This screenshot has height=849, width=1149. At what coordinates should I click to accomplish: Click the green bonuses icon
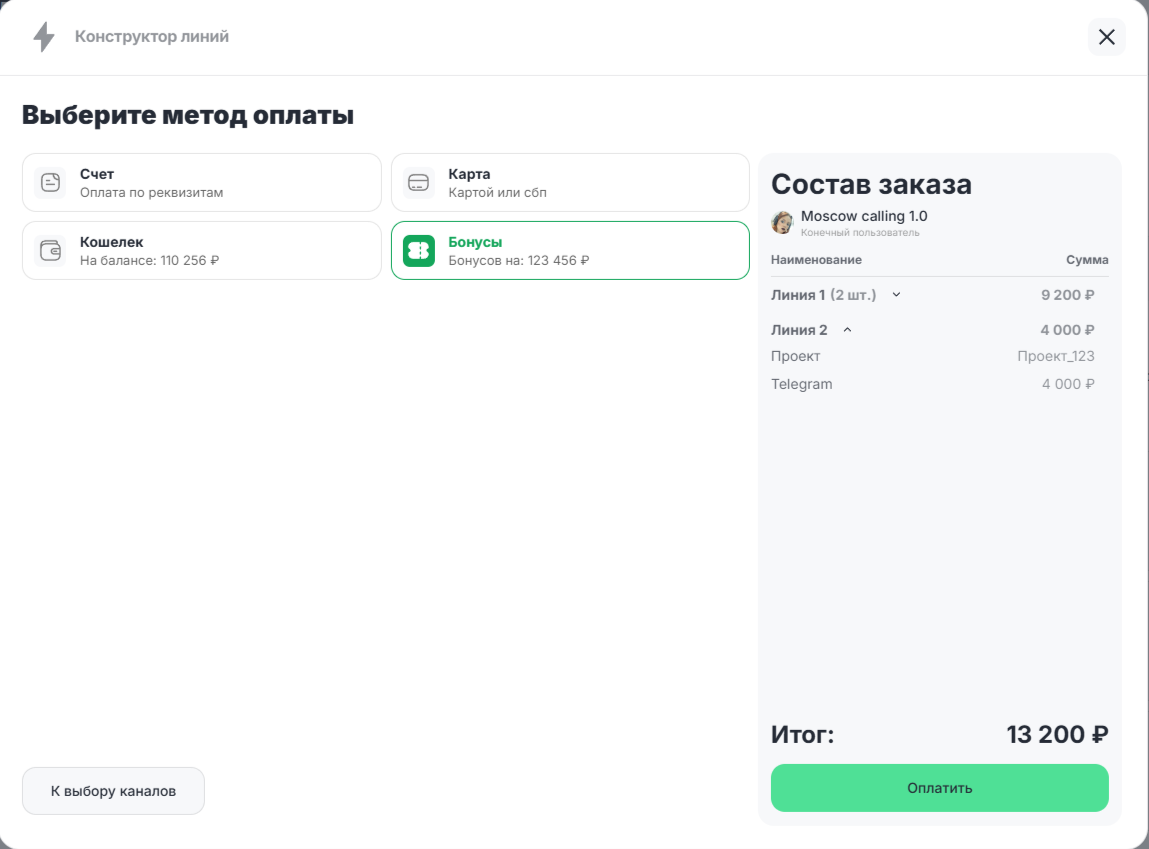pyautogui.click(x=418, y=250)
